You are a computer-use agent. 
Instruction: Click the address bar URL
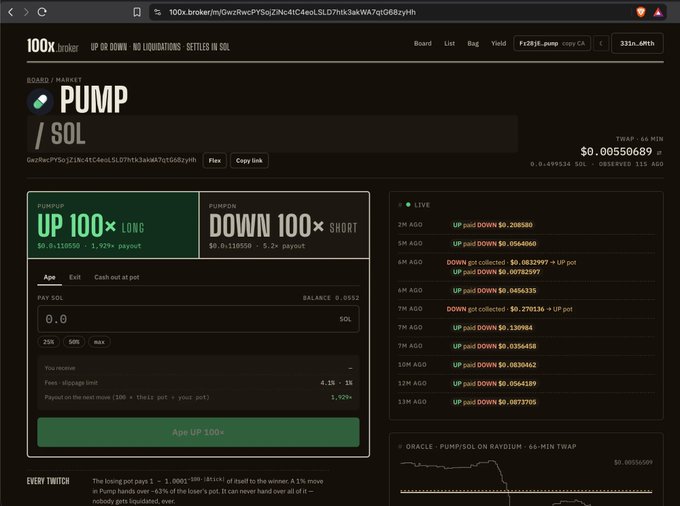pos(292,12)
